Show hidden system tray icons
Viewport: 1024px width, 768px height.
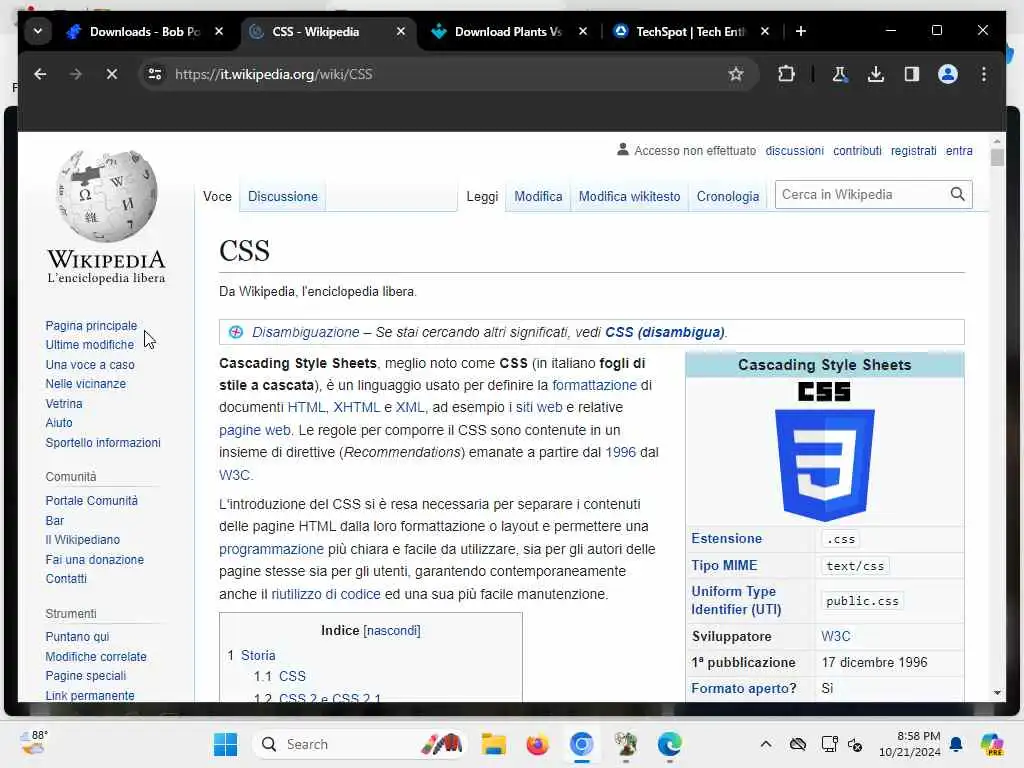coord(766,744)
